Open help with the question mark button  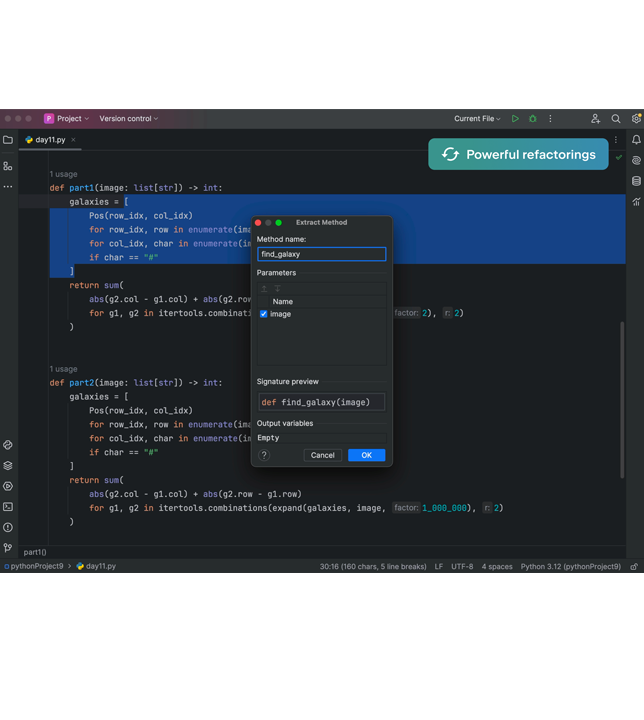[x=264, y=455]
